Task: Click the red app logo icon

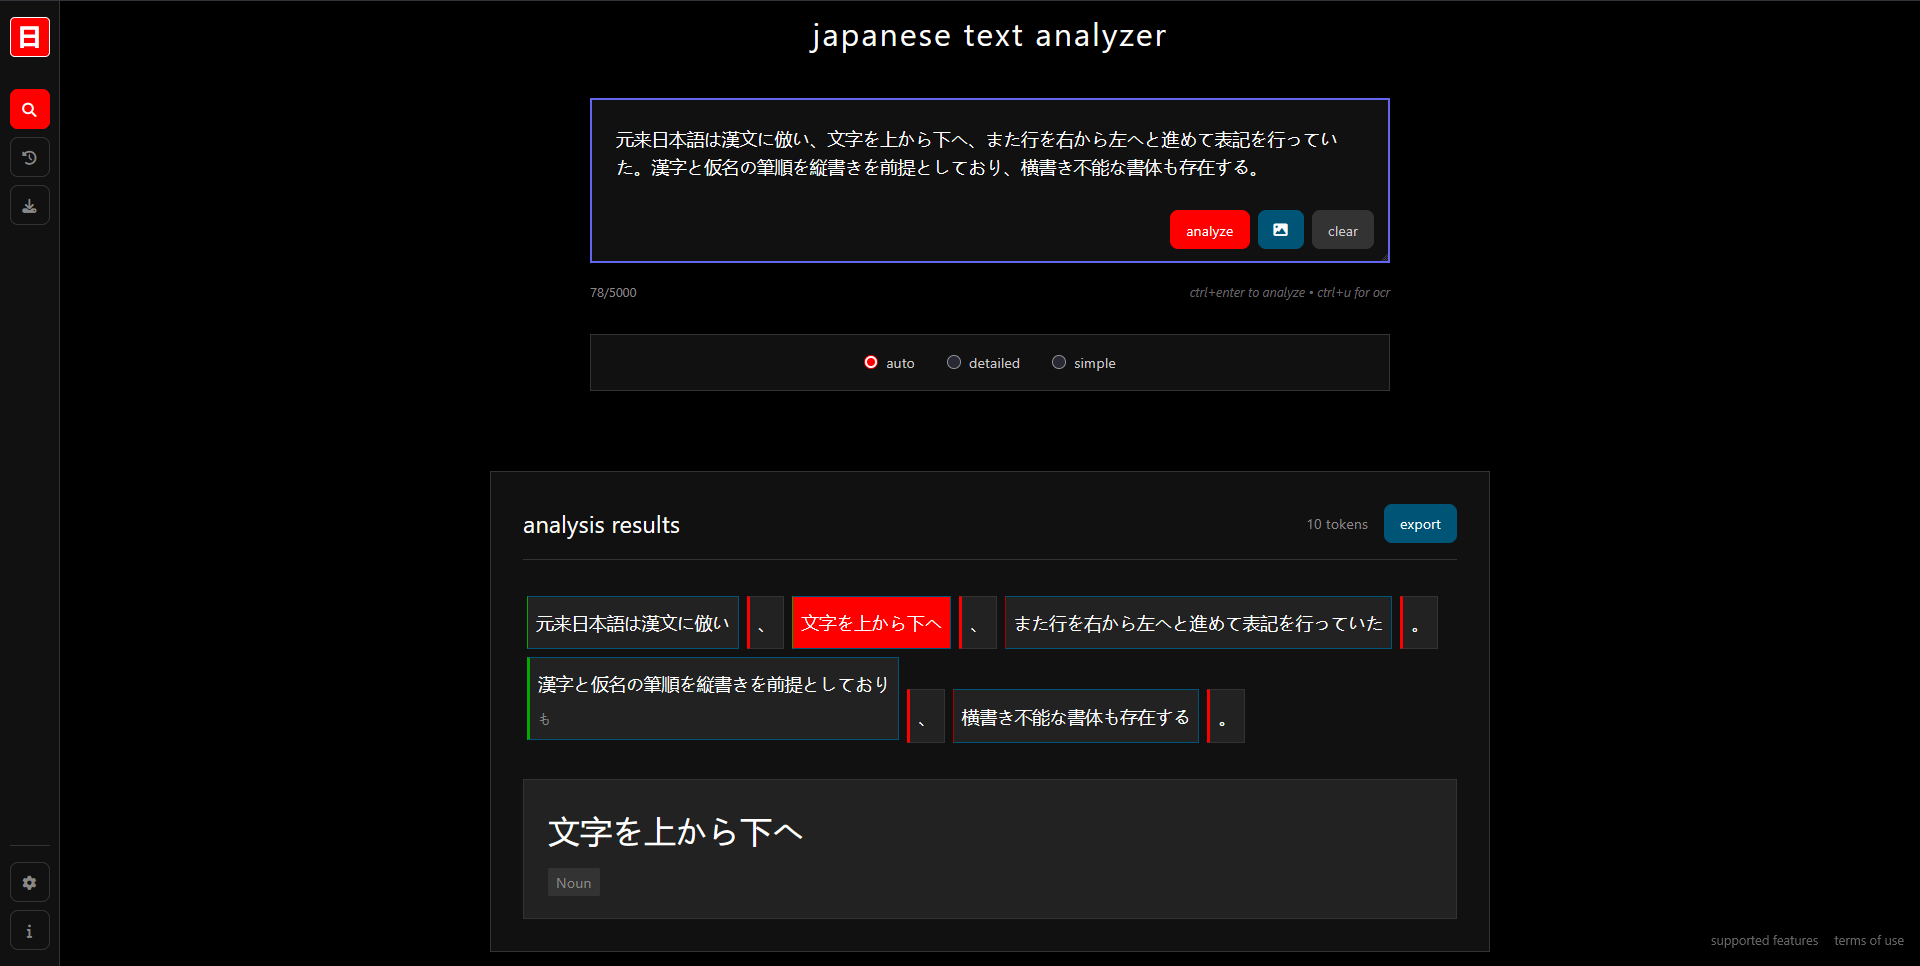Action: pyautogui.click(x=30, y=37)
